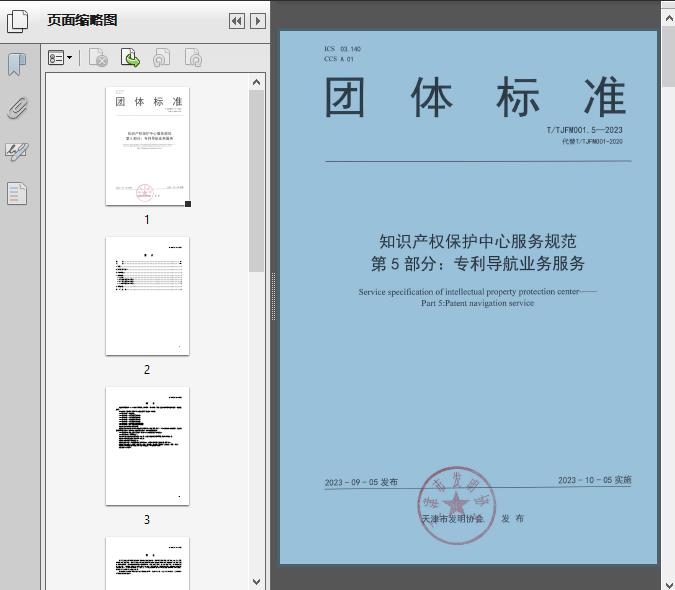The image size is (675, 590).
Task: Jump to page 3 thumbnail
Action: (147, 446)
